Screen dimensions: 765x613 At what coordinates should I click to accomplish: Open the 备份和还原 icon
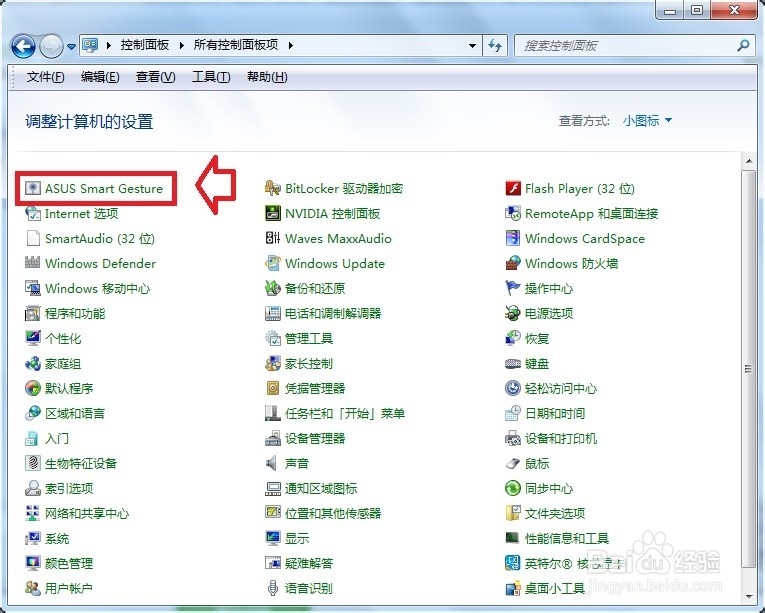click(x=273, y=288)
